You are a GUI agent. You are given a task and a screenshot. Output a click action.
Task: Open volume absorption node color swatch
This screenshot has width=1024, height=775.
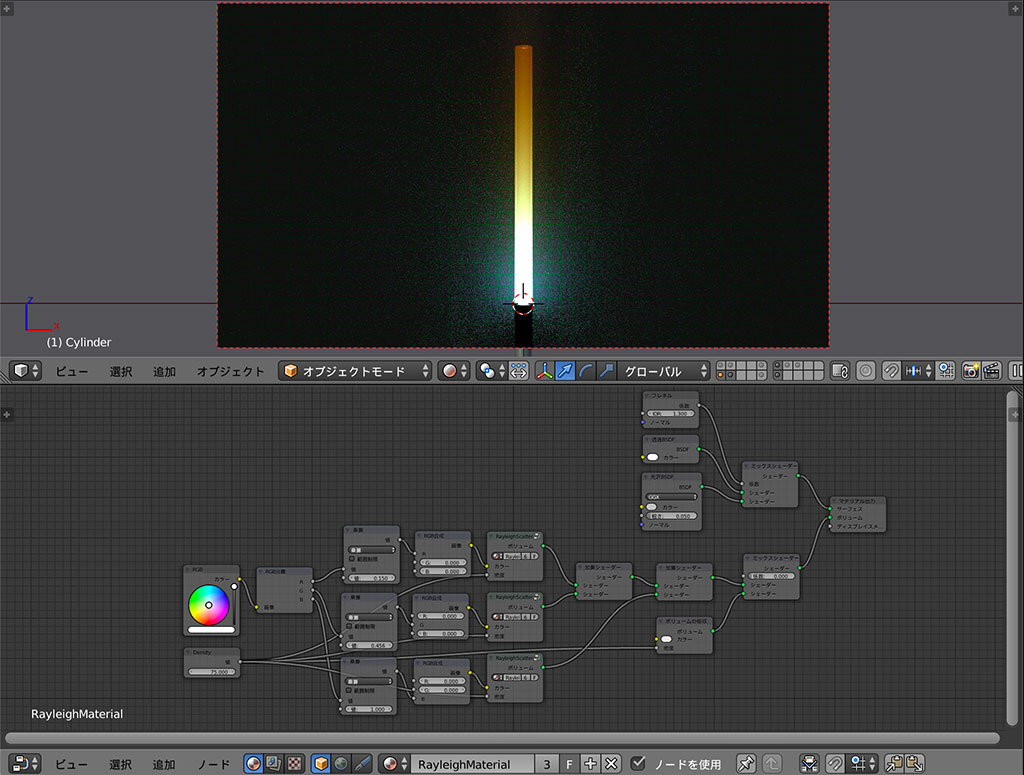click(x=666, y=639)
